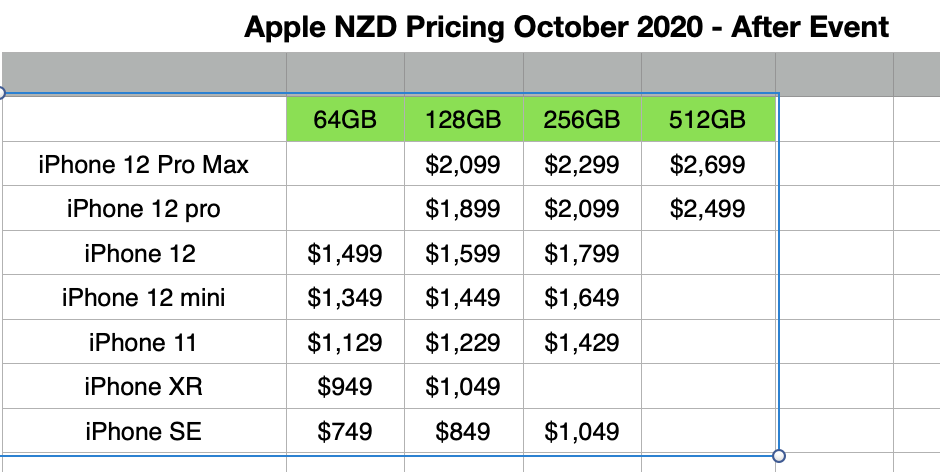Screen dimensions: 940x472
Task: Select the green 128GB header cell
Action: pyautogui.click(x=463, y=120)
